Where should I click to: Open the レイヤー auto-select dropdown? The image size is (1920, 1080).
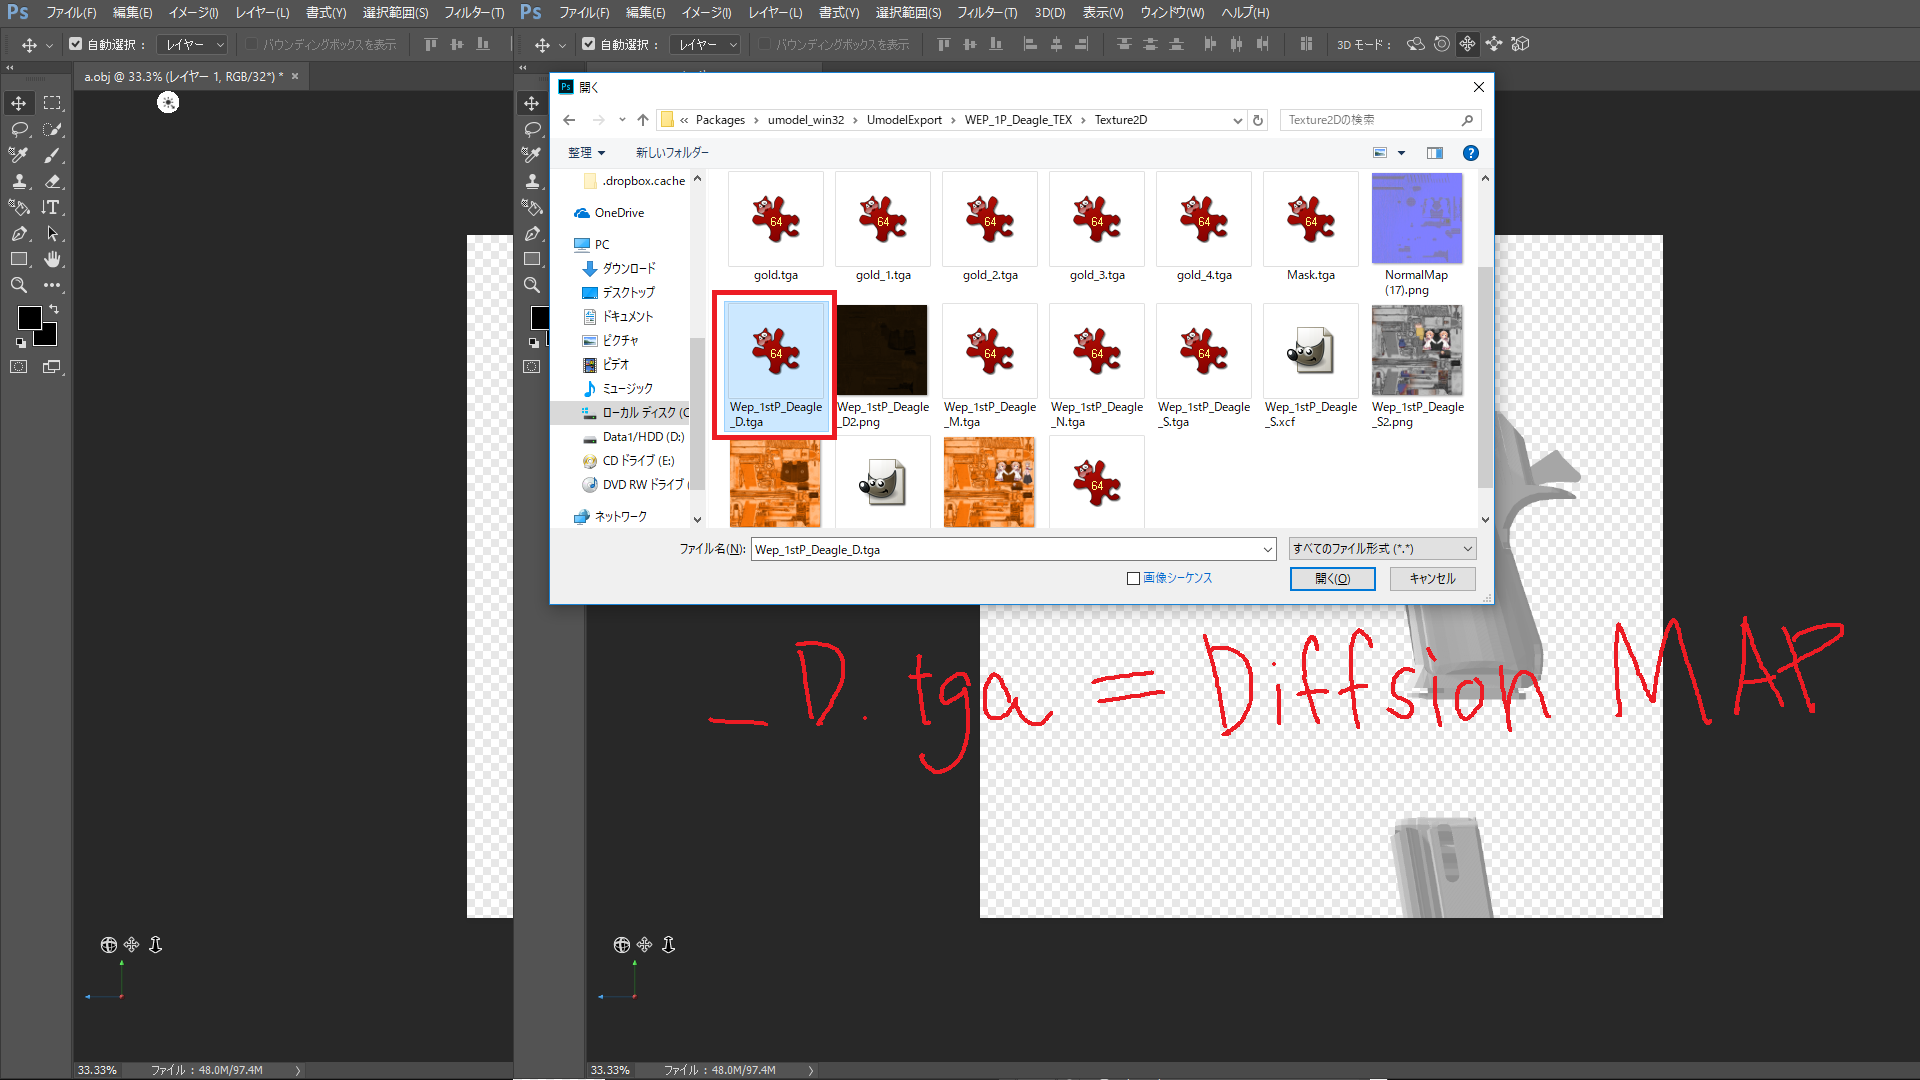pos(193,44)
